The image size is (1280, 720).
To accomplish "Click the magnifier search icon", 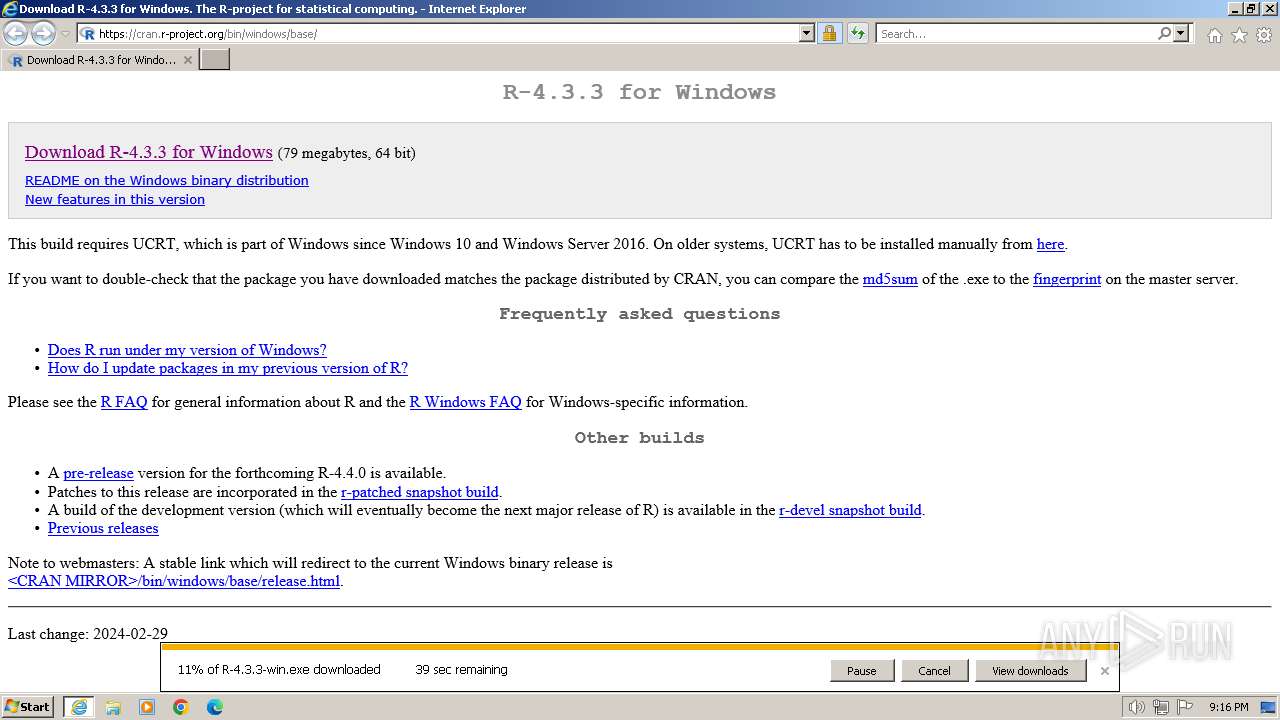I will (1164, 34).
